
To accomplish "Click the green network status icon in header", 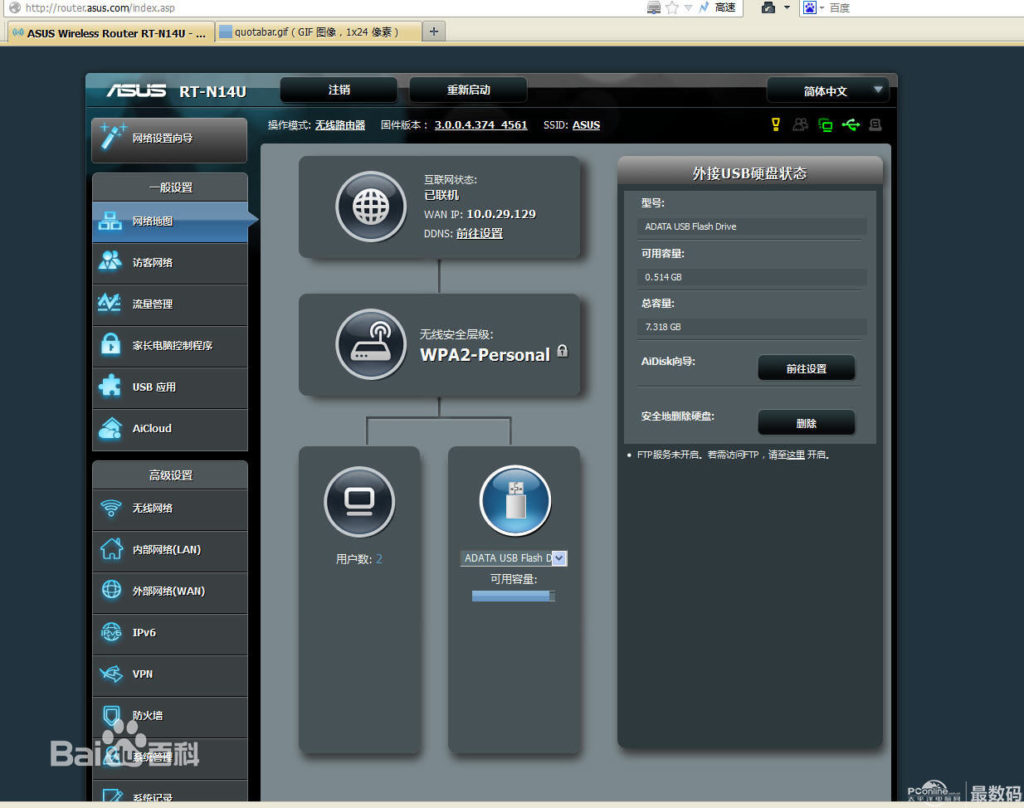I will (x=825, y=125).
